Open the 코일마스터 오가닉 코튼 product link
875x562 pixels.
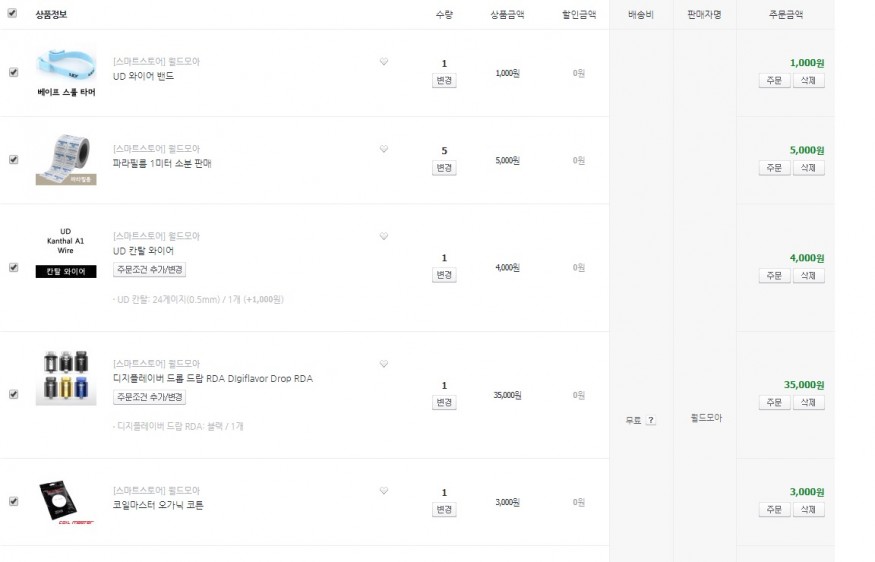pos(158,506)
